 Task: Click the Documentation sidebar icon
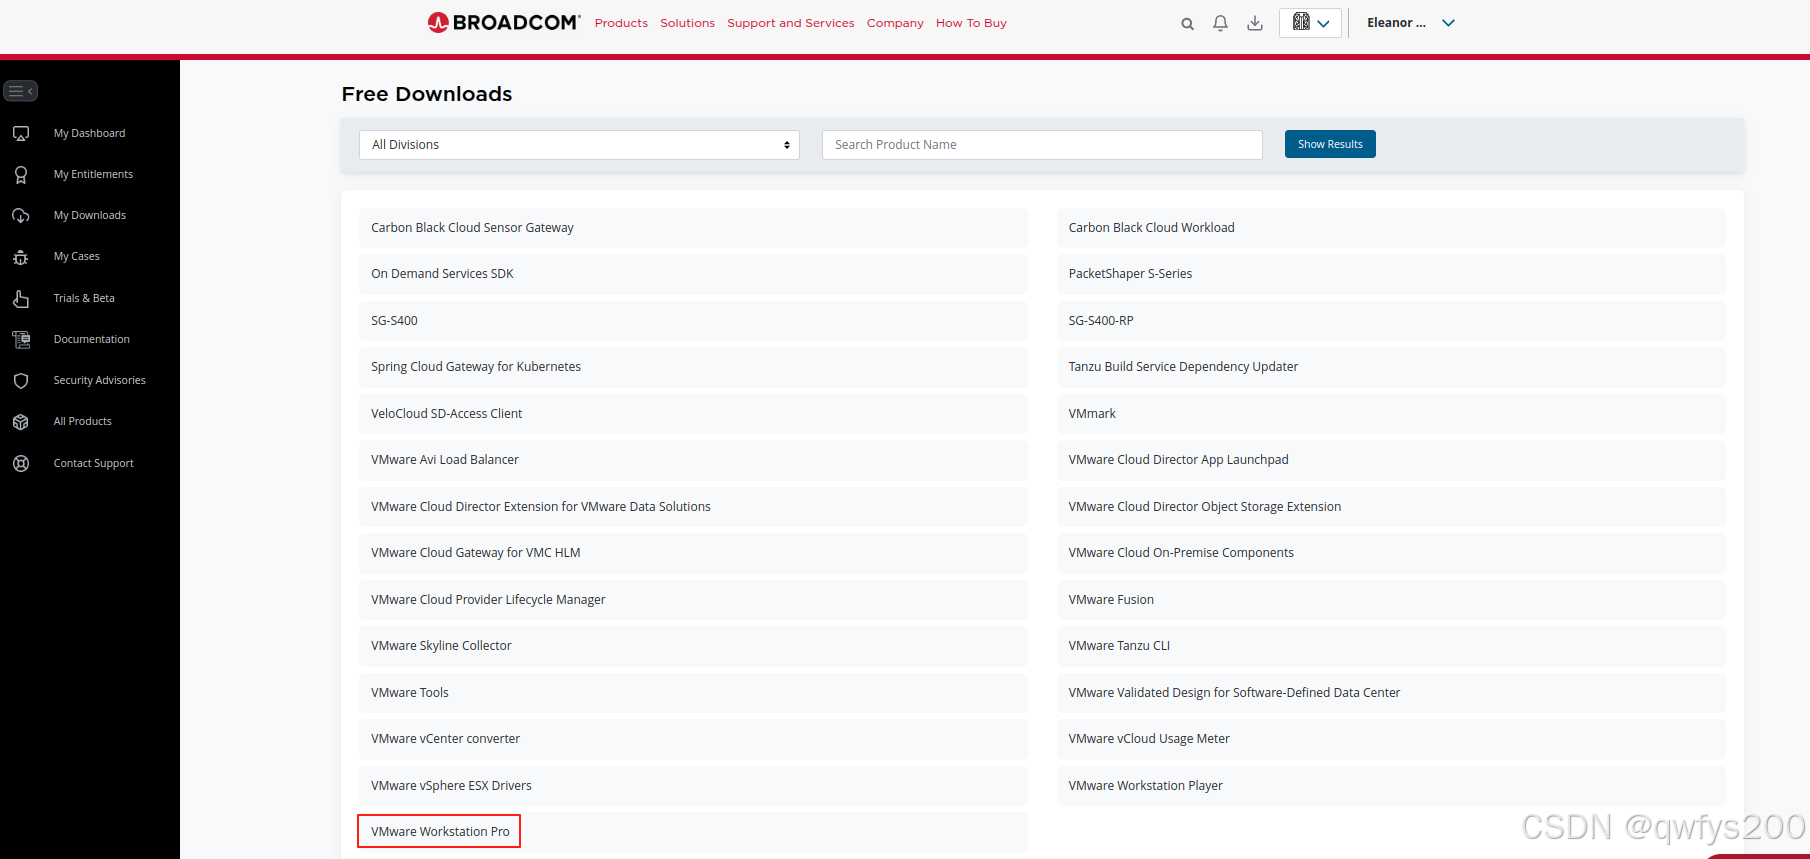pos(21,340)
